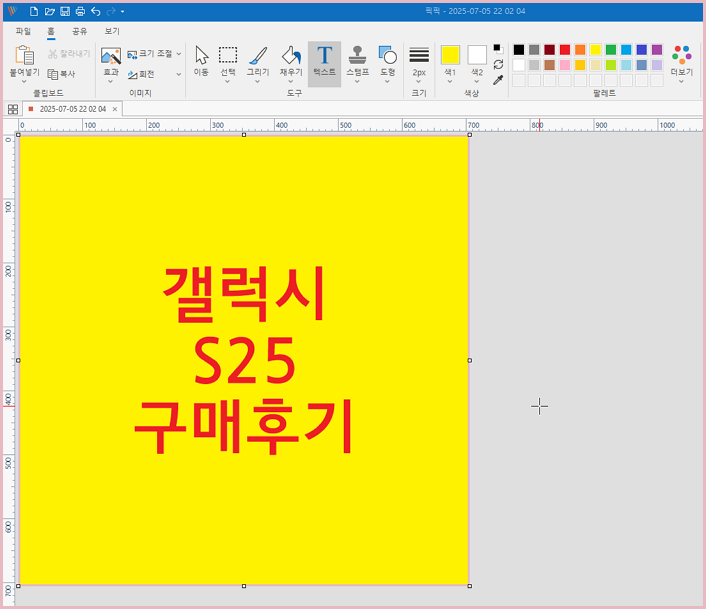Expand the 회전 dropdown arrow
The height and width of the screenshot is (609, 706).
[179, 74]
